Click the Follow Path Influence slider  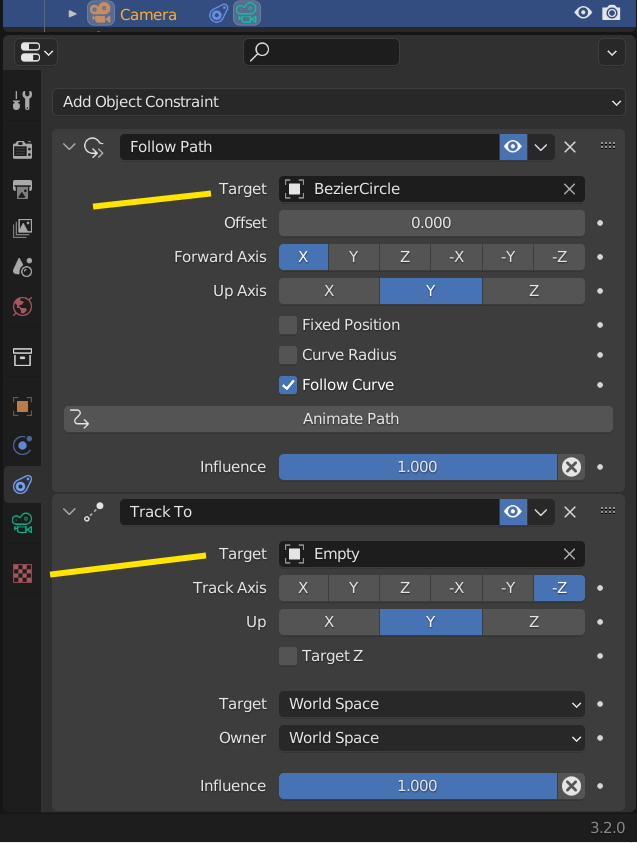pyautogui.click(x=417, y=467)
